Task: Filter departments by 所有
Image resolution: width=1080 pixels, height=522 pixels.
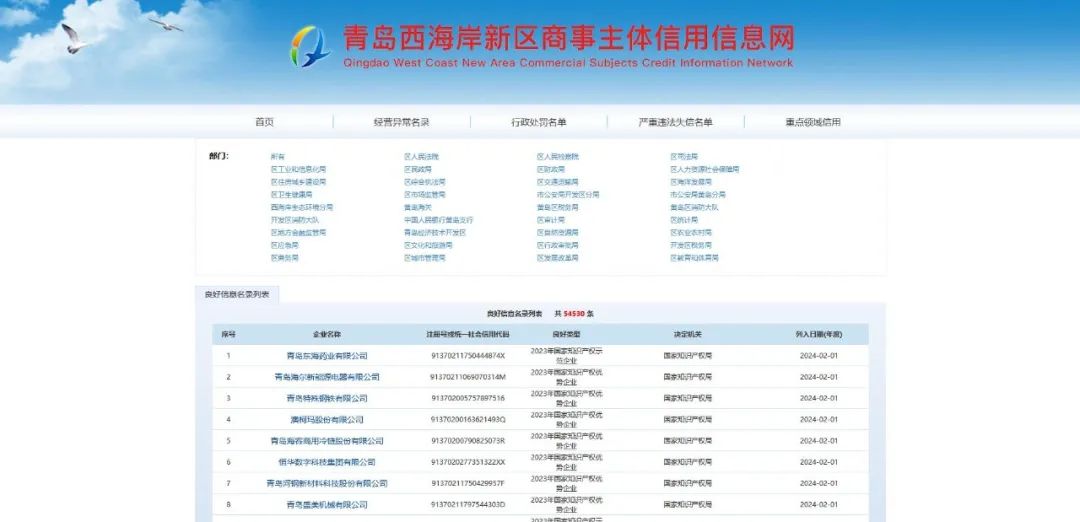Action: click(x=277, y=157)
